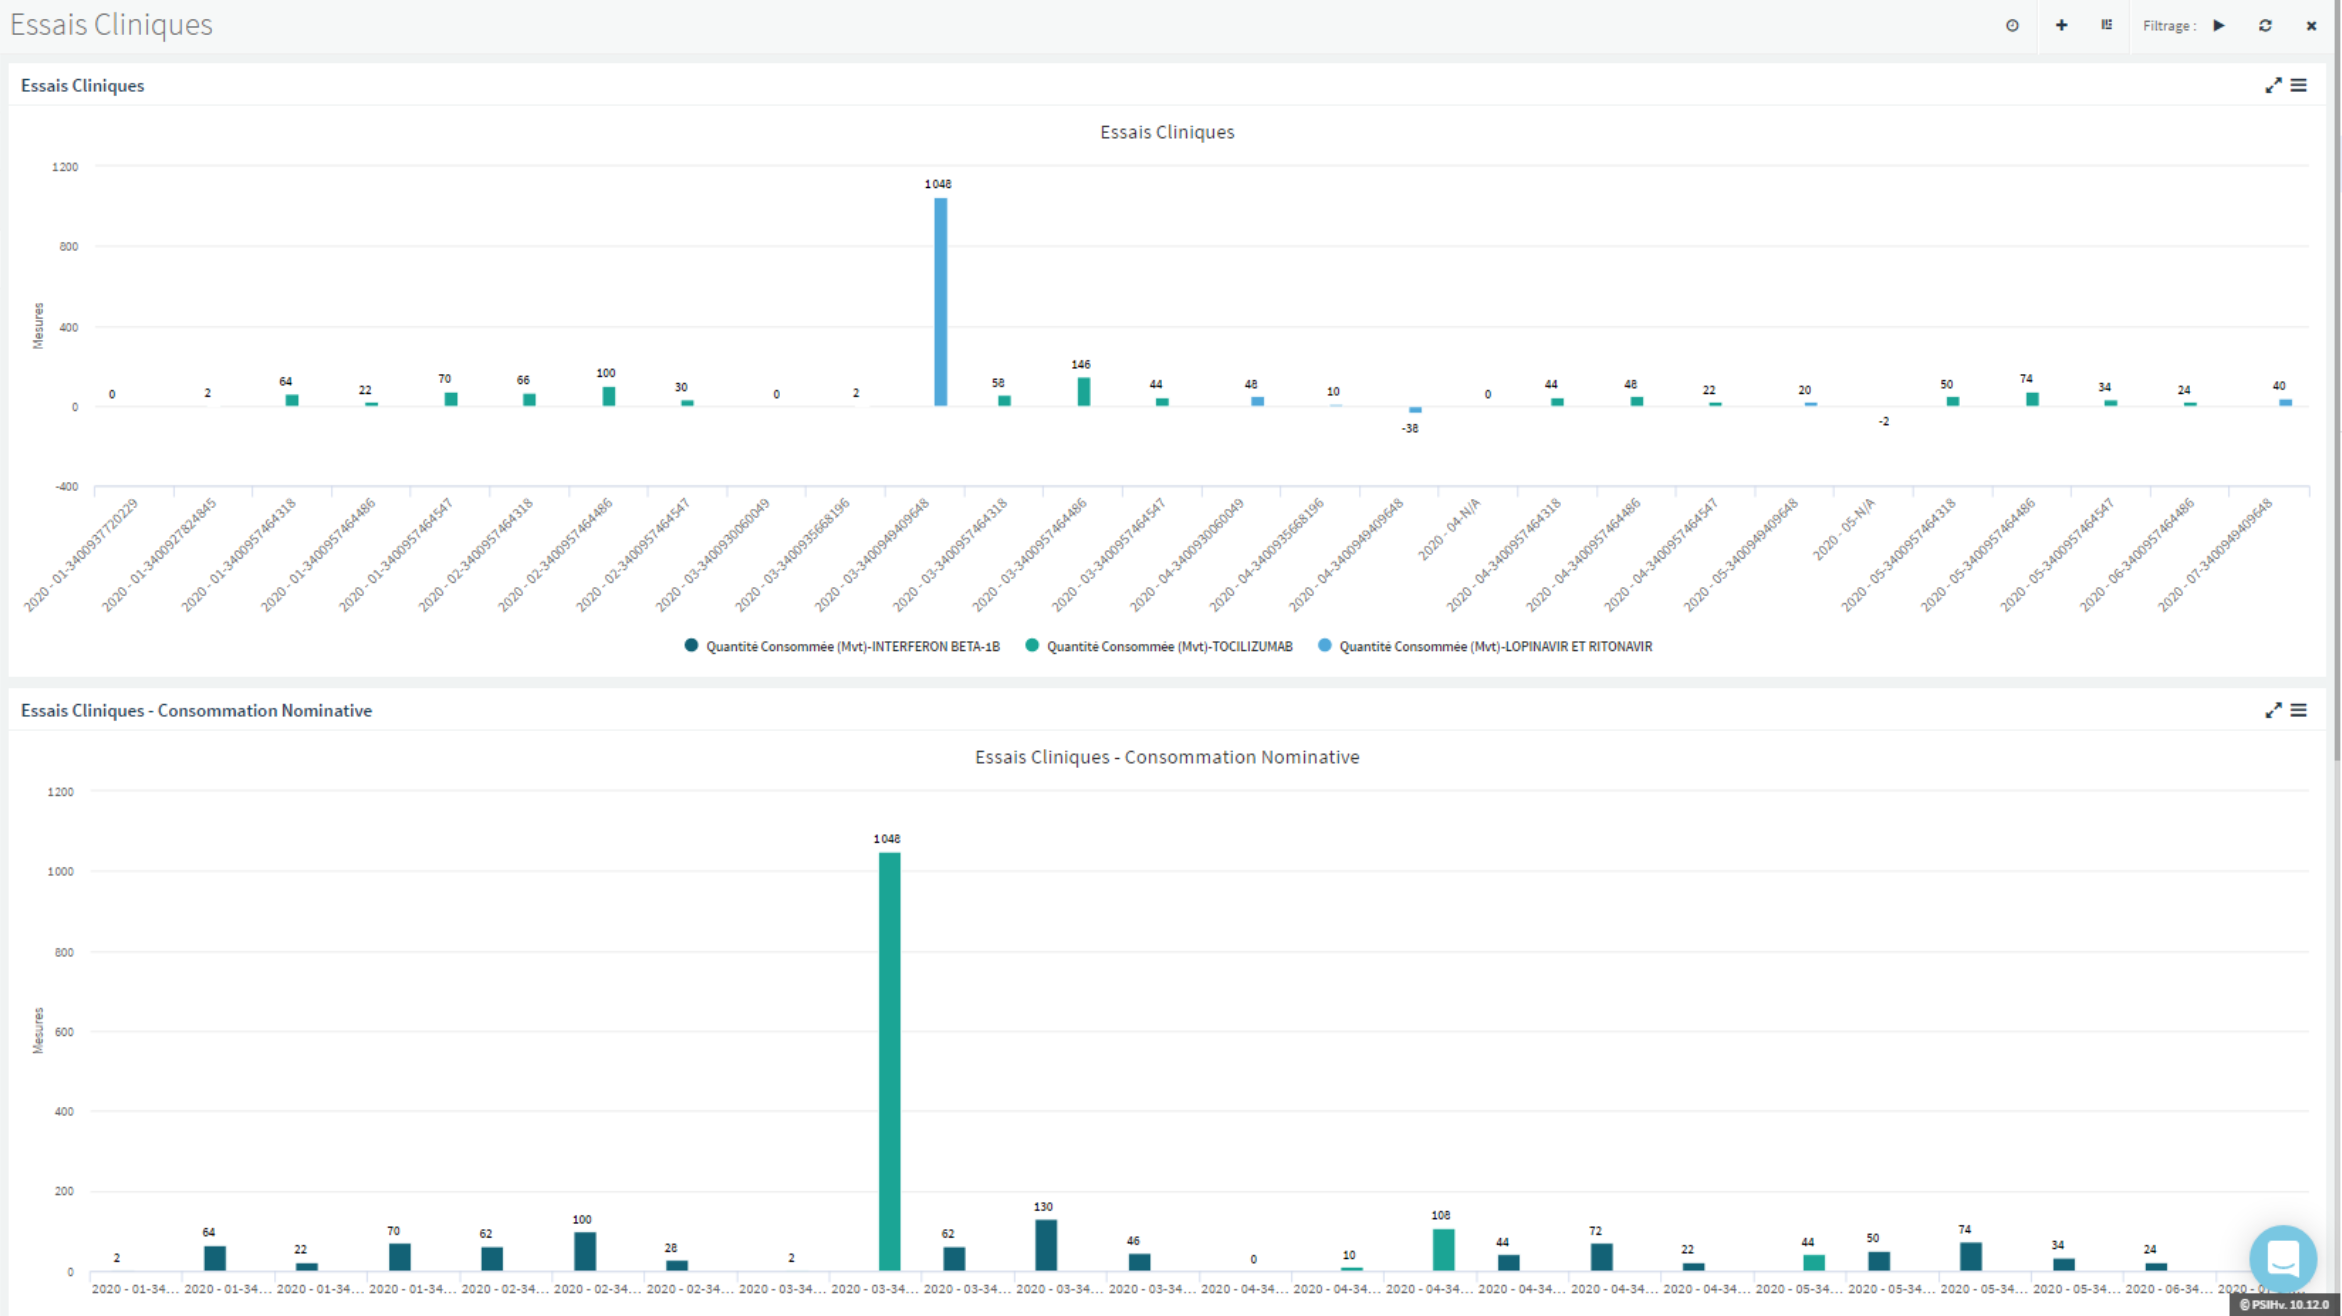
Task: Toggle TOCILIZUMAB legend series visibility
Action: (1169, 647)
